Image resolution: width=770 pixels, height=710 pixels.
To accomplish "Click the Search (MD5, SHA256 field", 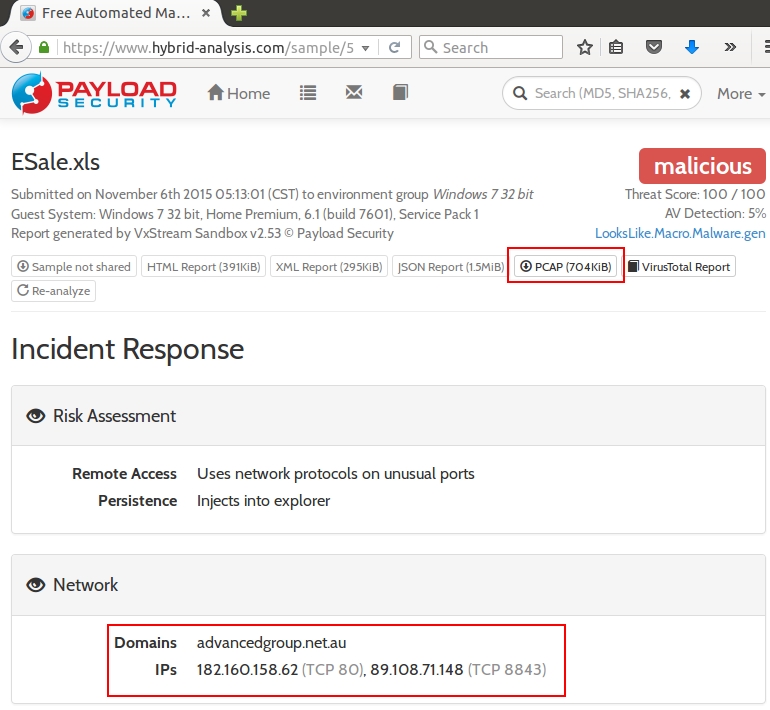I will [x=603, y=93].
